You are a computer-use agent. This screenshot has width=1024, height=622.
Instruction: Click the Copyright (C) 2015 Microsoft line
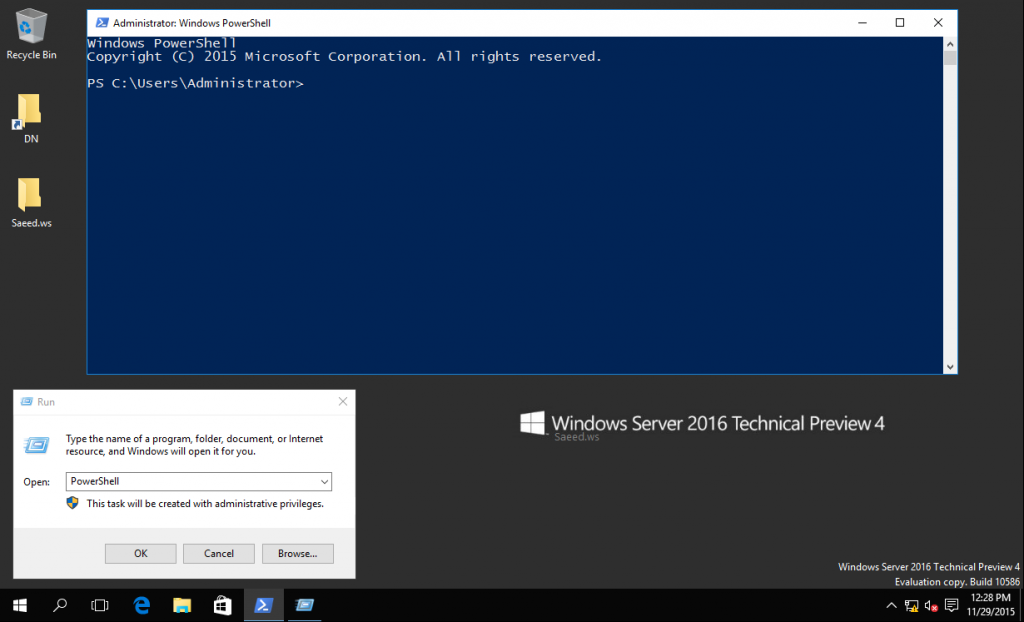click(x=344, y=57)
